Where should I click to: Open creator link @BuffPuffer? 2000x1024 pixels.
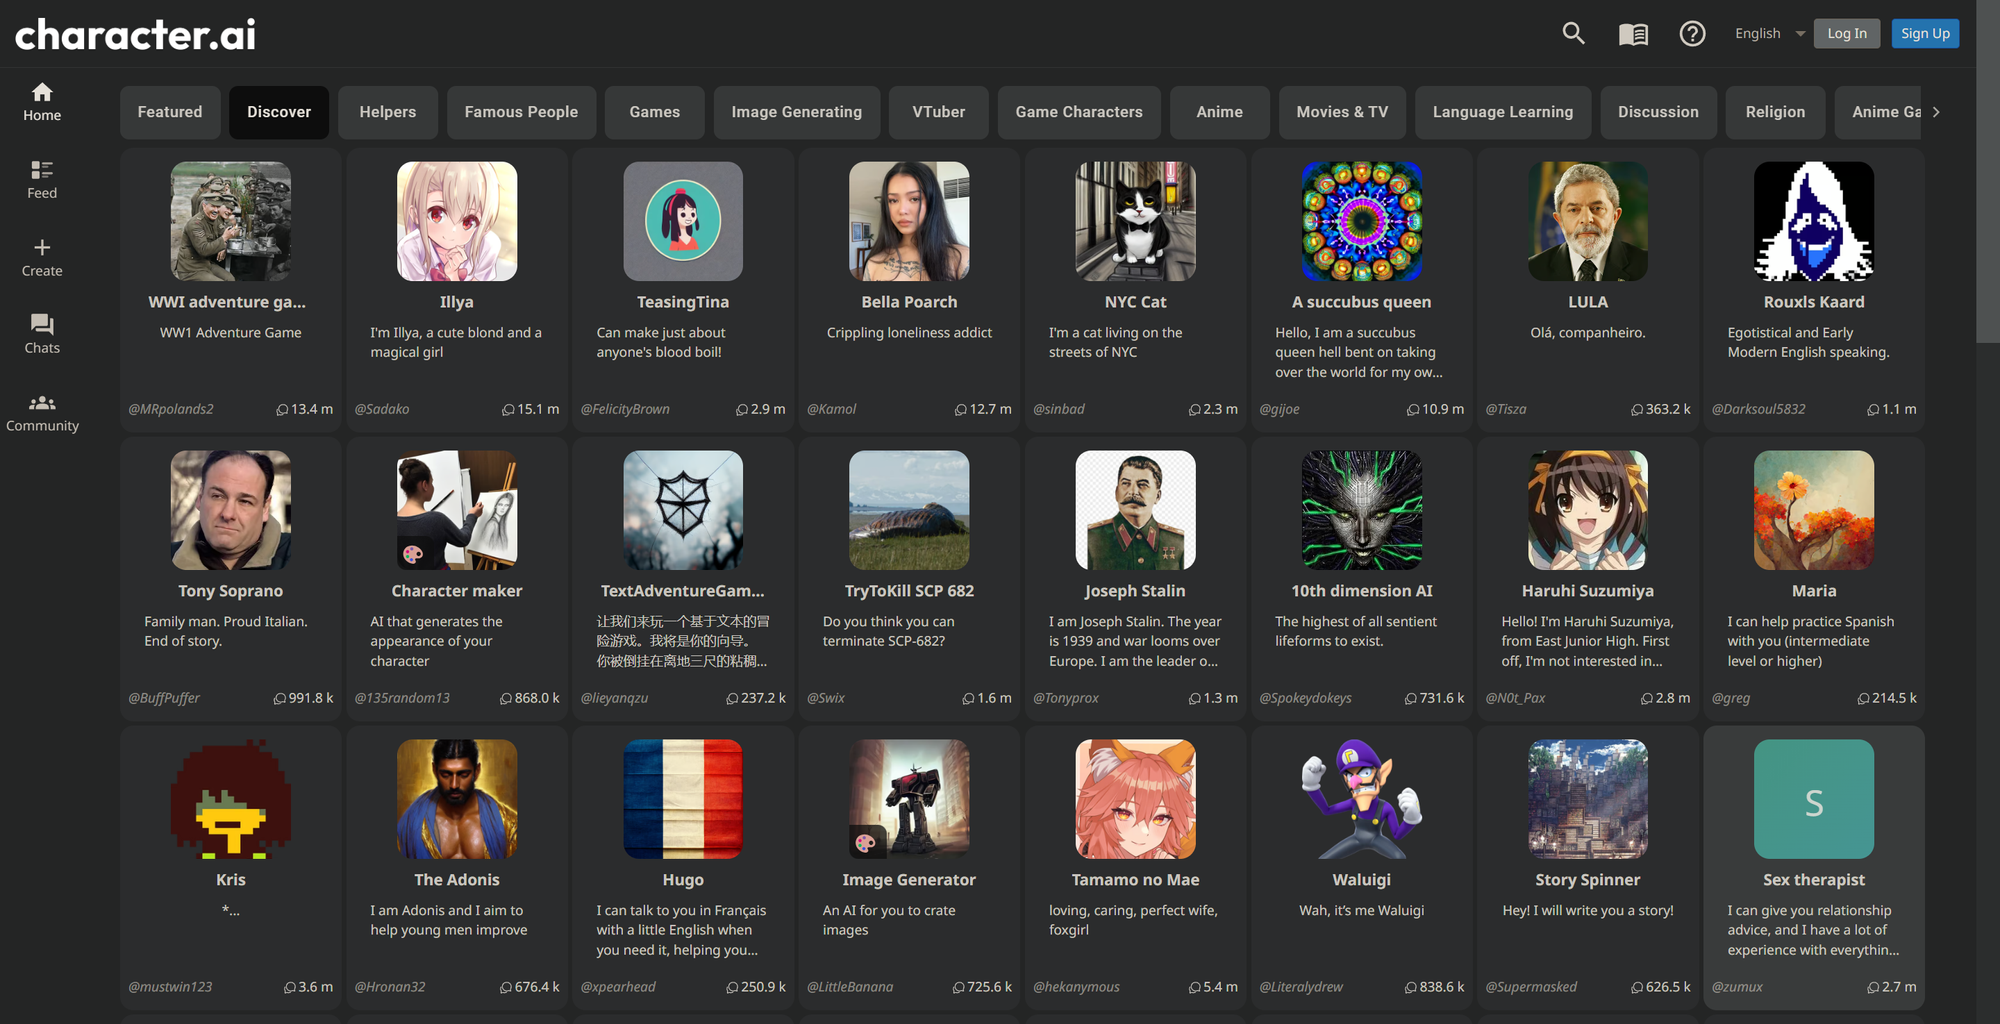point(164,698)
